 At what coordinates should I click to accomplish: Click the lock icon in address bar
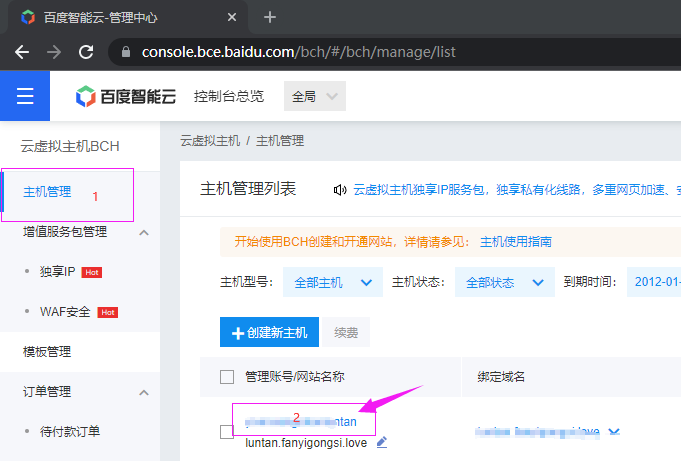tap(125, 52)
